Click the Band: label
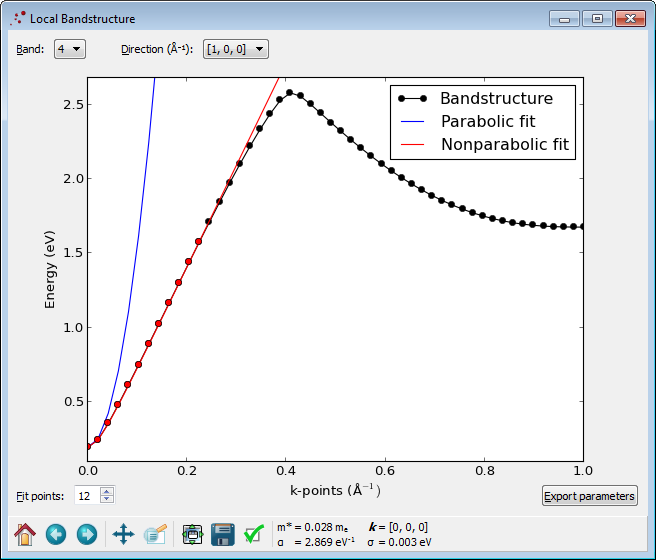 pos(30,49)
